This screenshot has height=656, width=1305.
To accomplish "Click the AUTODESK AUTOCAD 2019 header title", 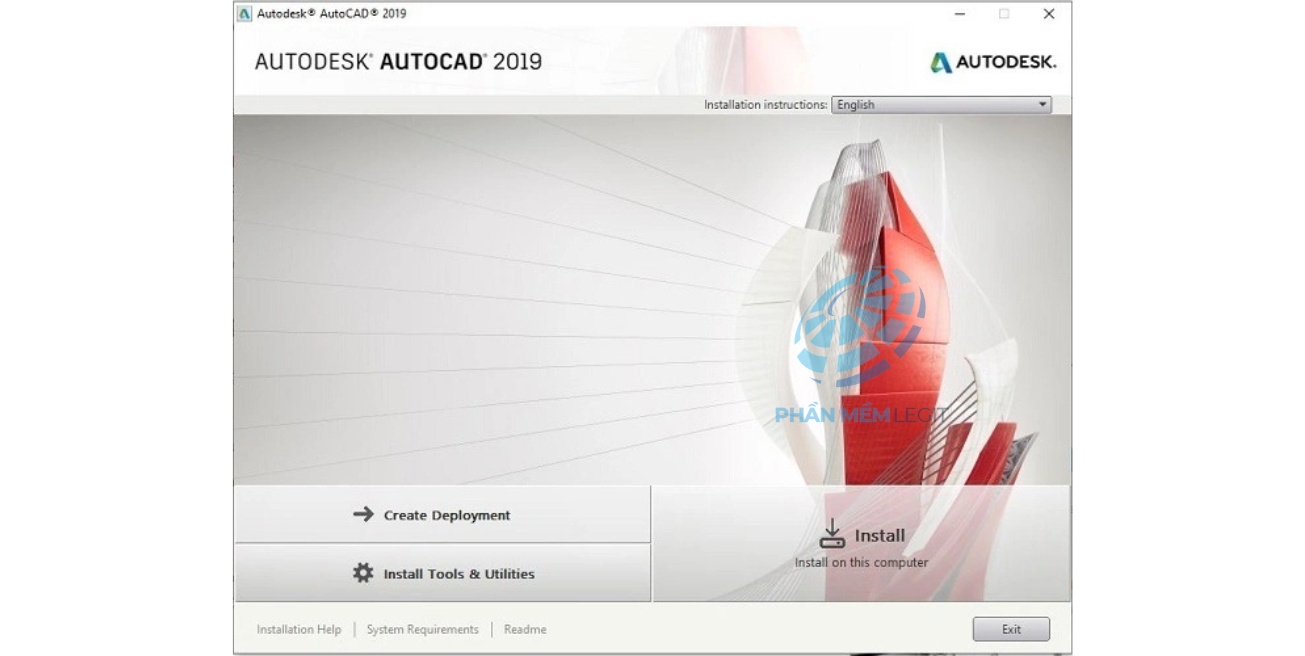I will click(398, 61).
